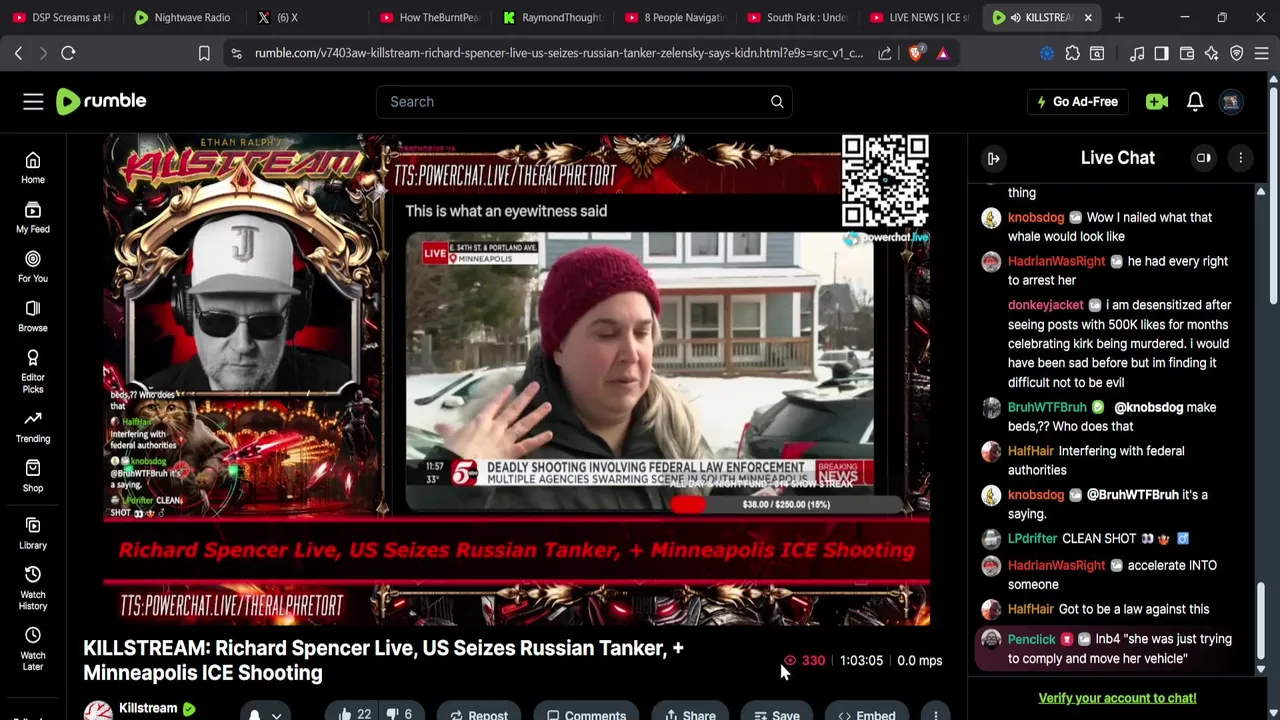Switch to the 8 People Navigating tab

pos(673,17)
